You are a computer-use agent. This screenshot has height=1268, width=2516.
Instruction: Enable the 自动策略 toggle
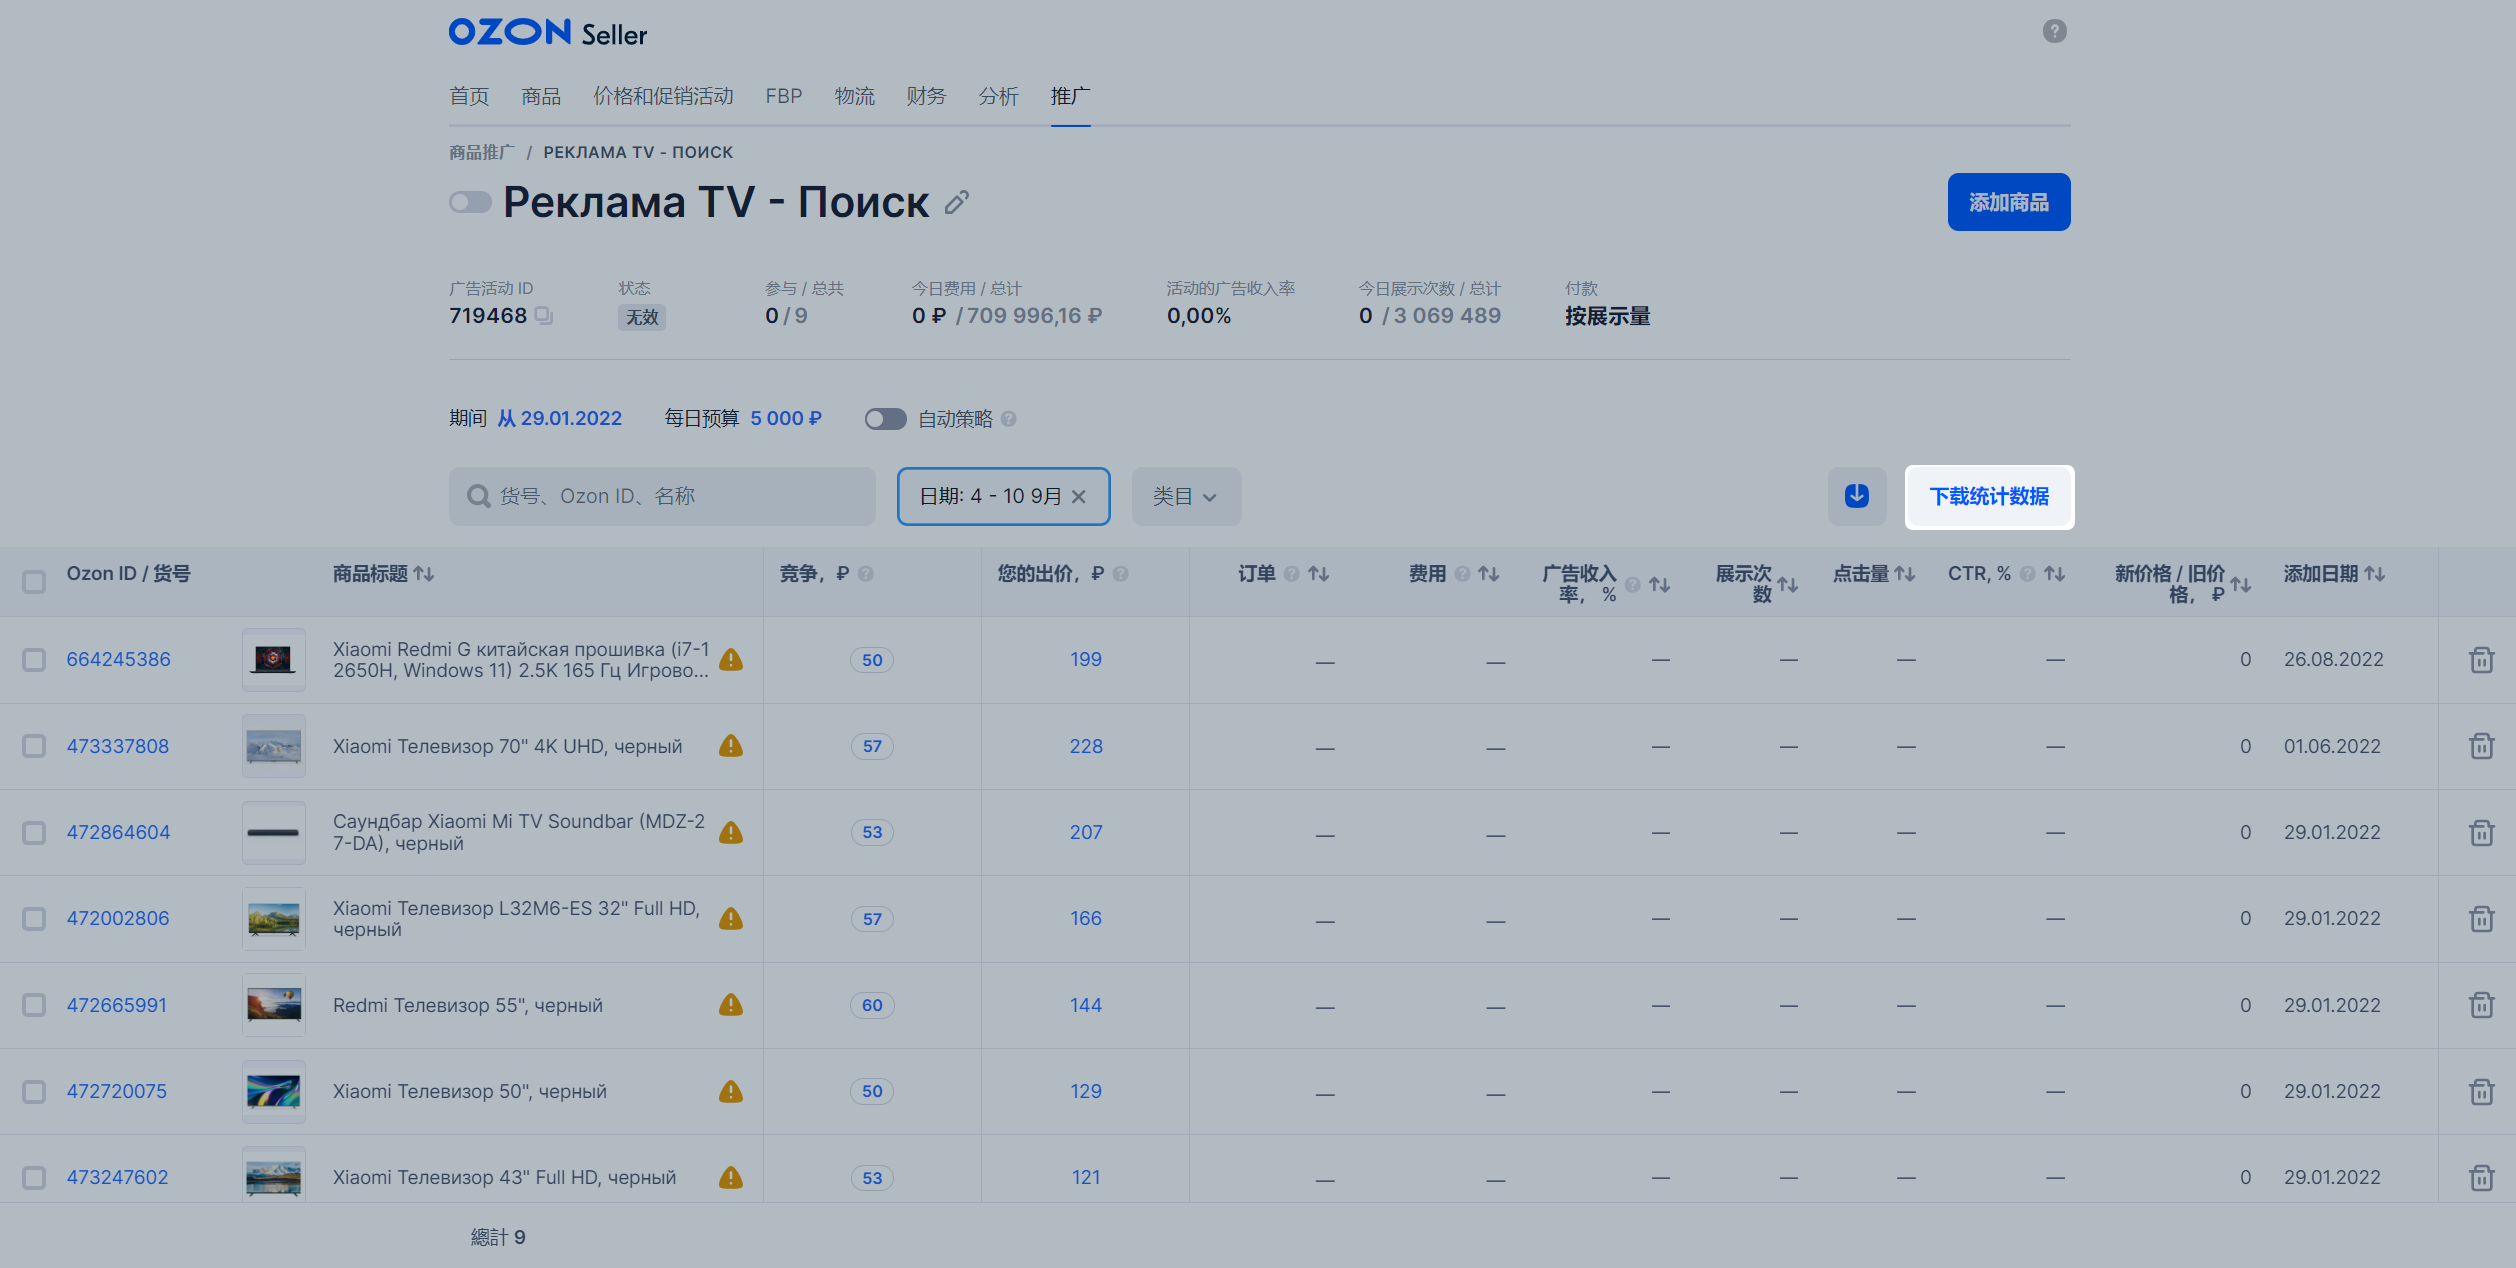tap(885, 419)
